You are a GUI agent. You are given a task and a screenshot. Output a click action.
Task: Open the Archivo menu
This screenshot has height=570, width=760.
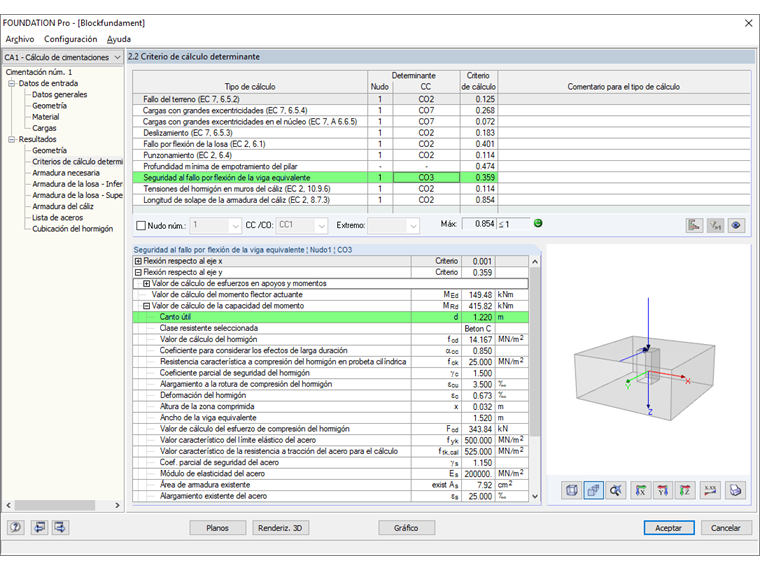(20, 39)
